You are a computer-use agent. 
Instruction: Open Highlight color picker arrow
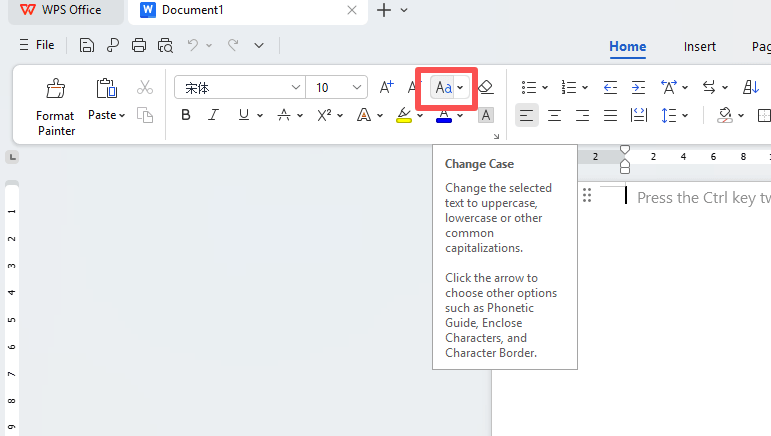[420, 116]
